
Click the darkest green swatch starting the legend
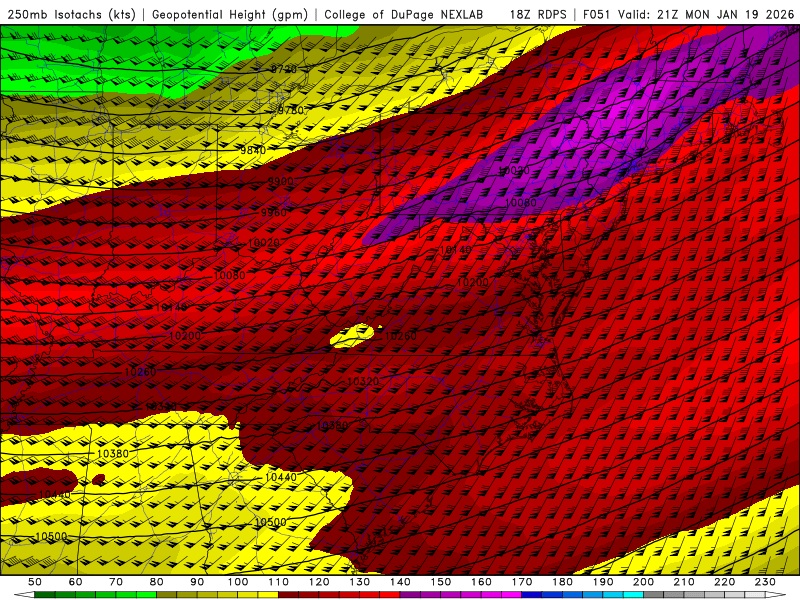[45, 595]
